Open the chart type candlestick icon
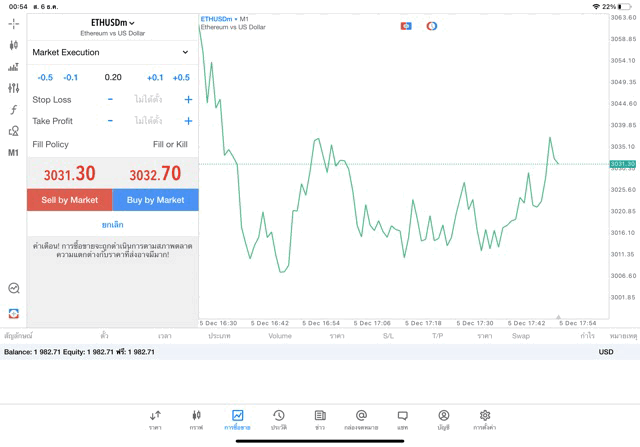The image size is (640, 447). (14, 45)
